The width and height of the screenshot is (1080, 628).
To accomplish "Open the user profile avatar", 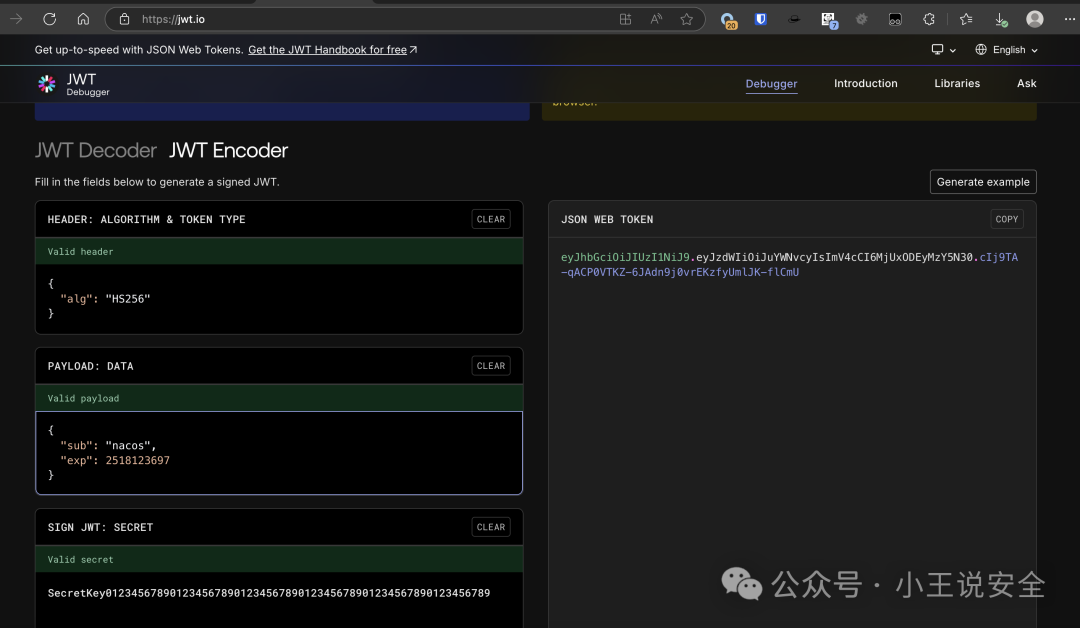I will tap(1035, 19).
